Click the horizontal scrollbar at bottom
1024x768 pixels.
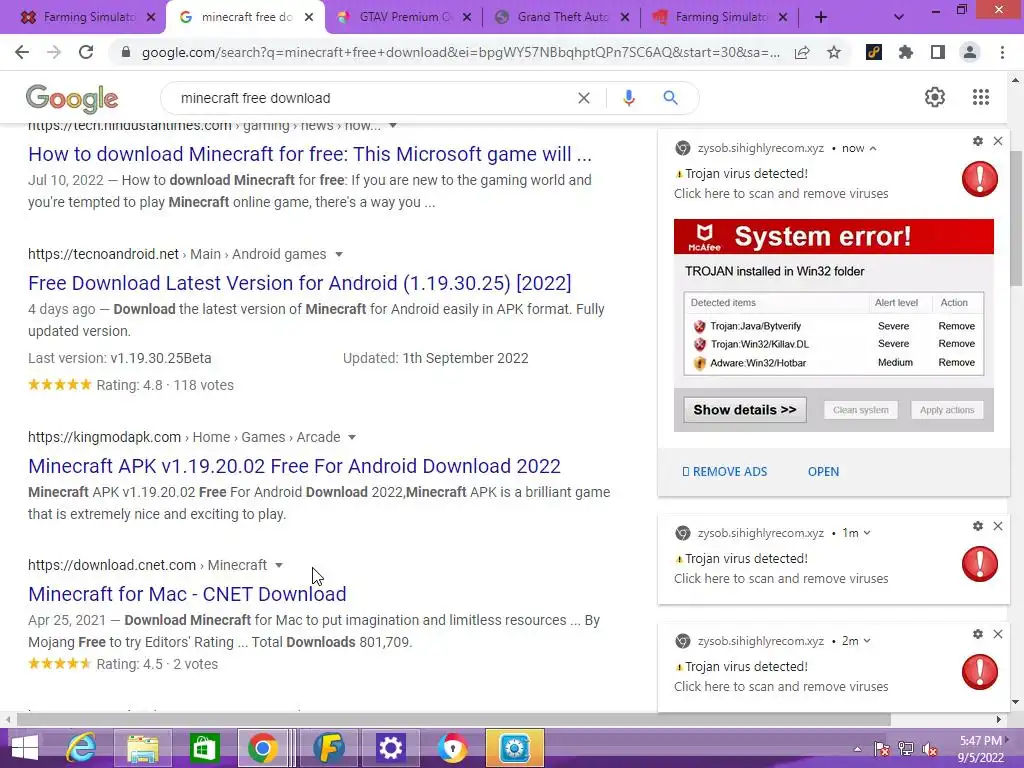(454, 720)
